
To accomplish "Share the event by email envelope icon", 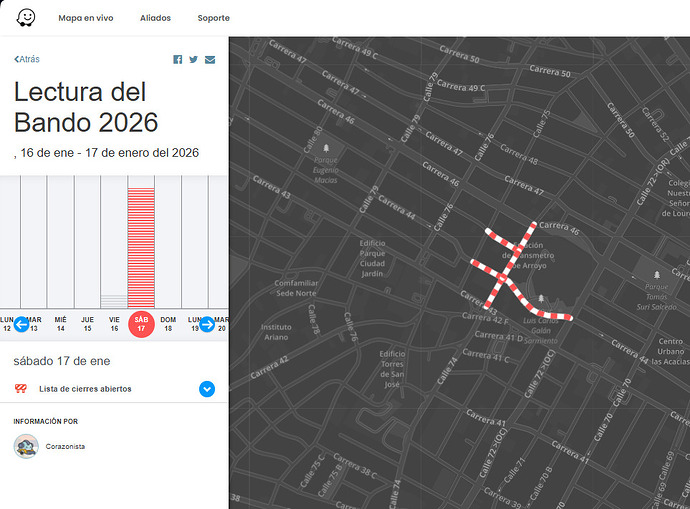I will pos(210,60).
